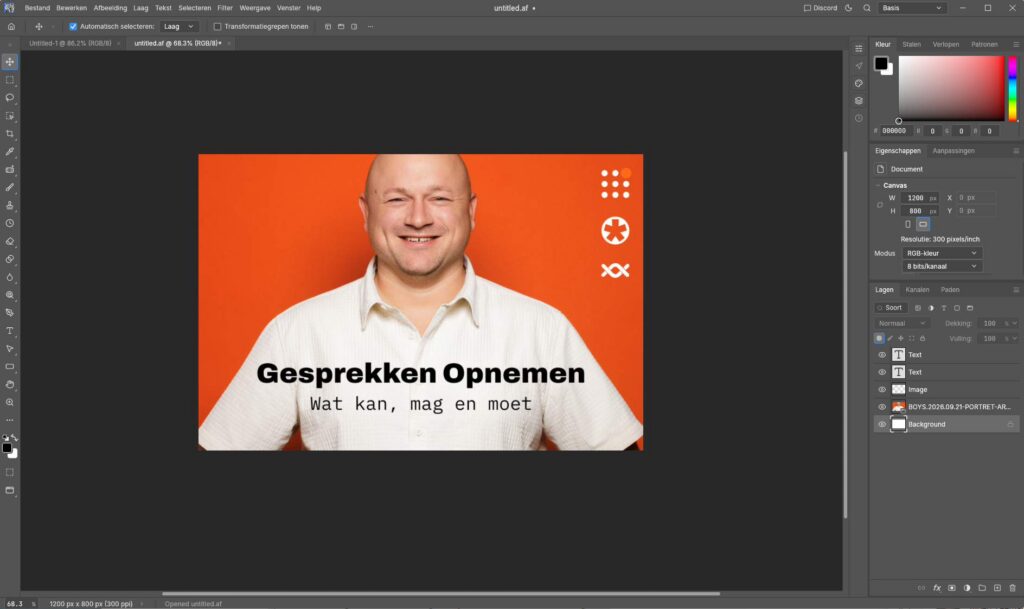Choose the Eyedropper tool

[x=10, y=151]
